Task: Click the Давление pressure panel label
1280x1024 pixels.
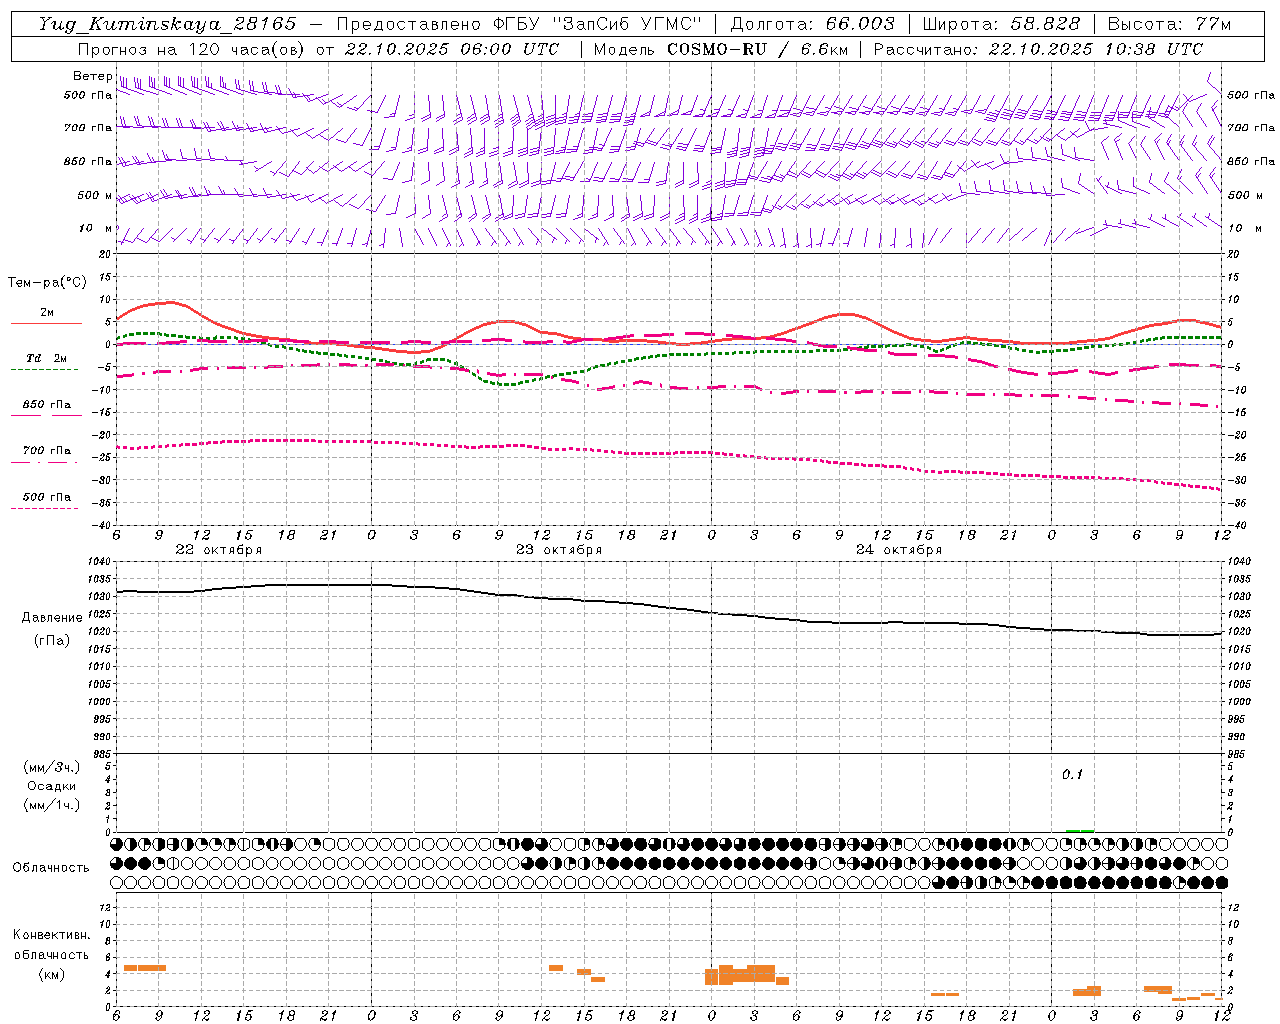Action: click(x=52, y=618)
